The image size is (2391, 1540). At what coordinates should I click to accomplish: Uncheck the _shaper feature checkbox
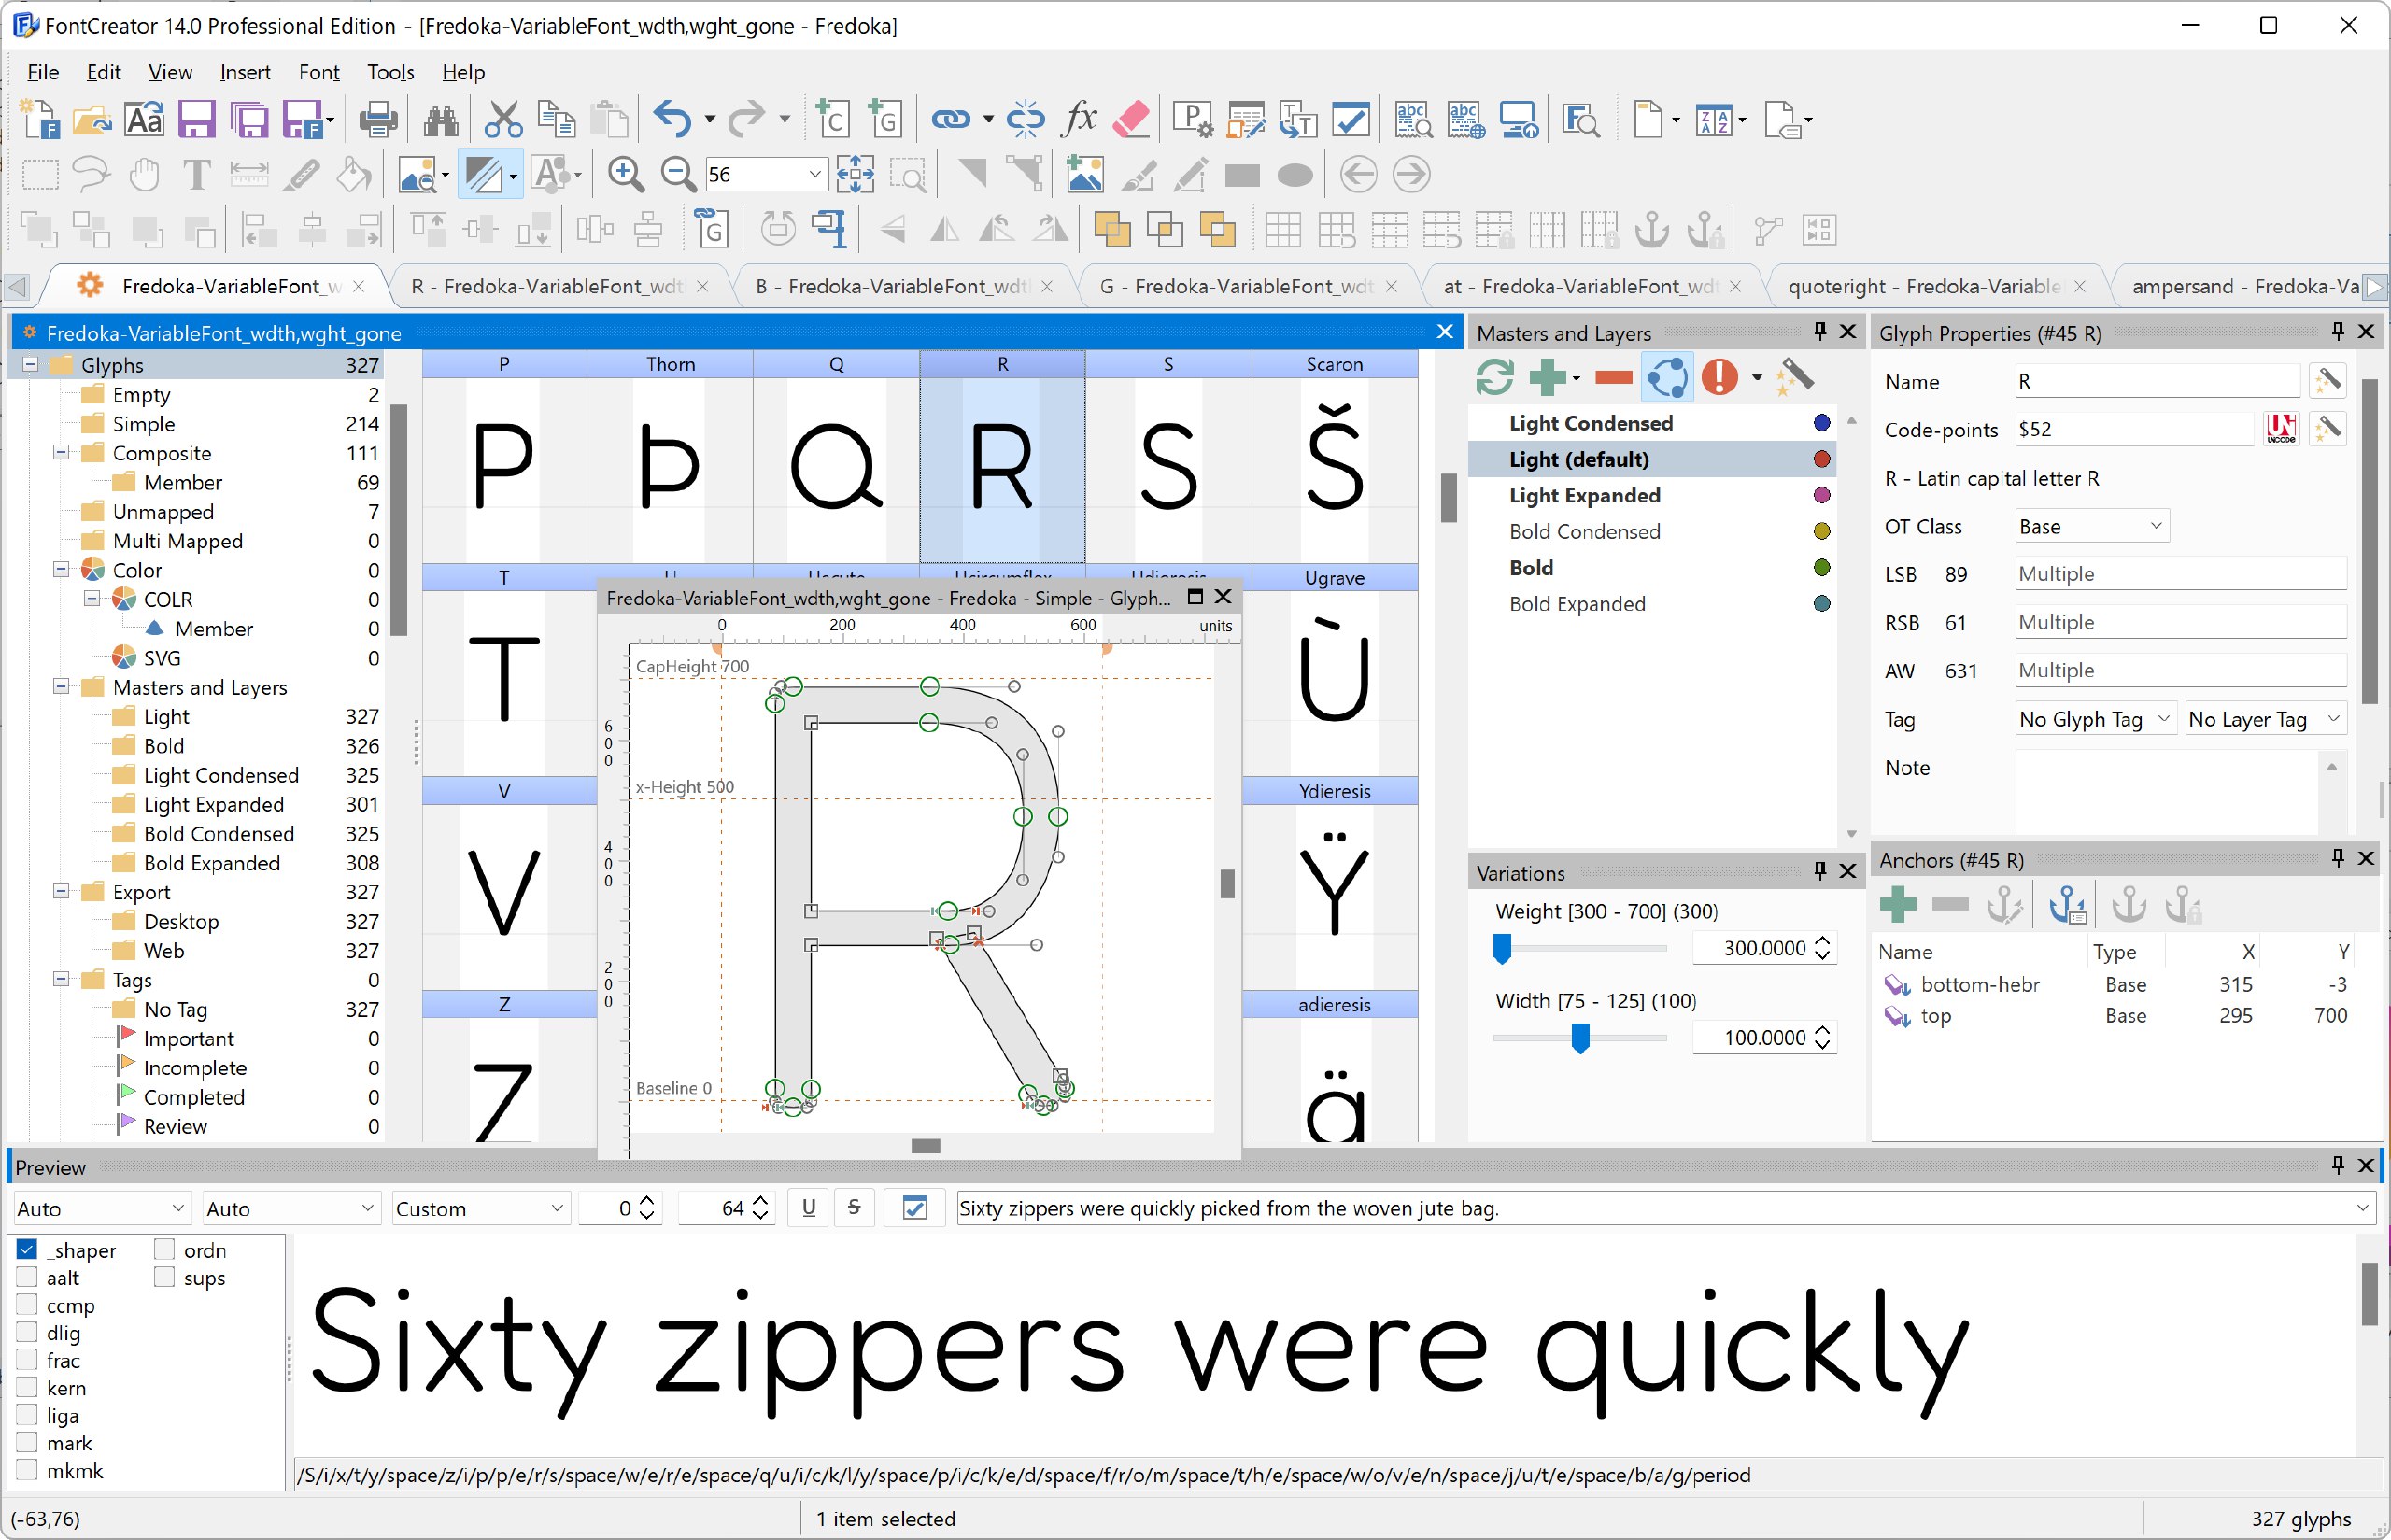point(26,1249)
